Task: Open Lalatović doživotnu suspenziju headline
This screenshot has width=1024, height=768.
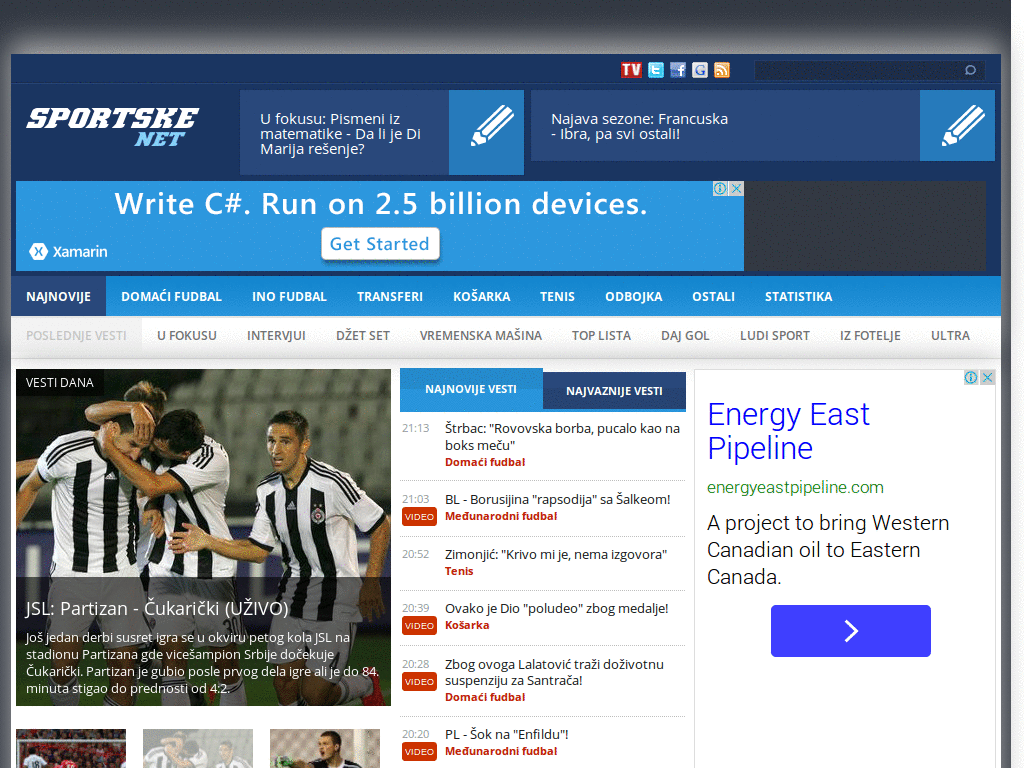Action: pyautogui.click(x=554, y=673)
